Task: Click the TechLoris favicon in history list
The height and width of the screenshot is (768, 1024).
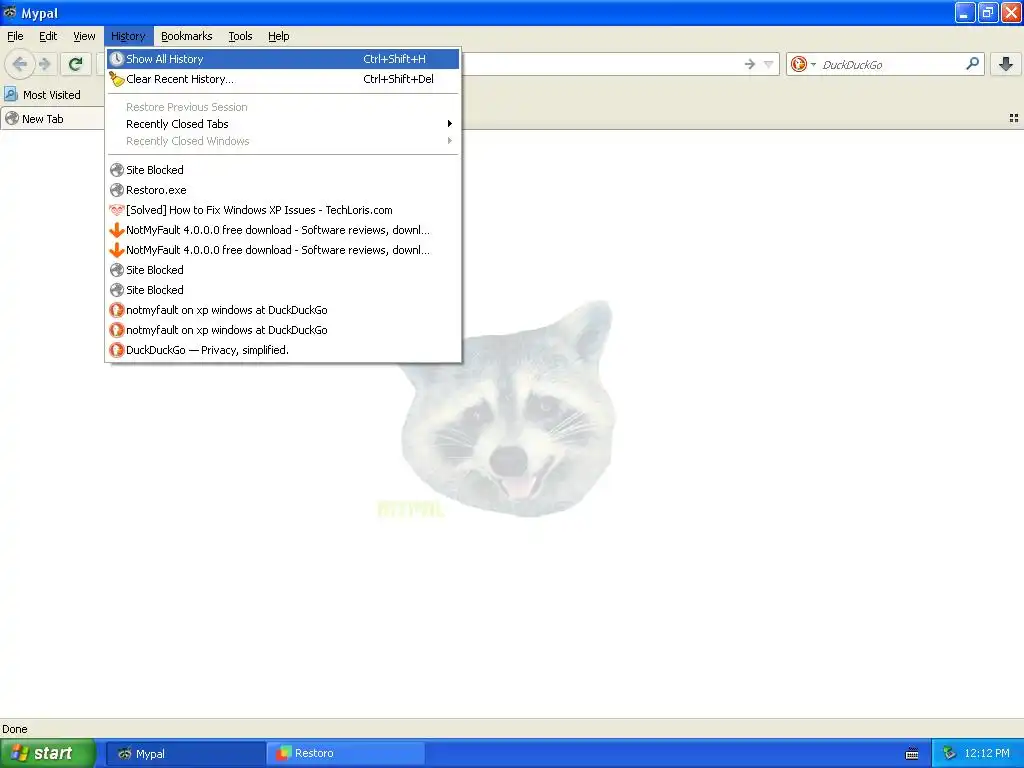Action: click(x=117, y=210)
